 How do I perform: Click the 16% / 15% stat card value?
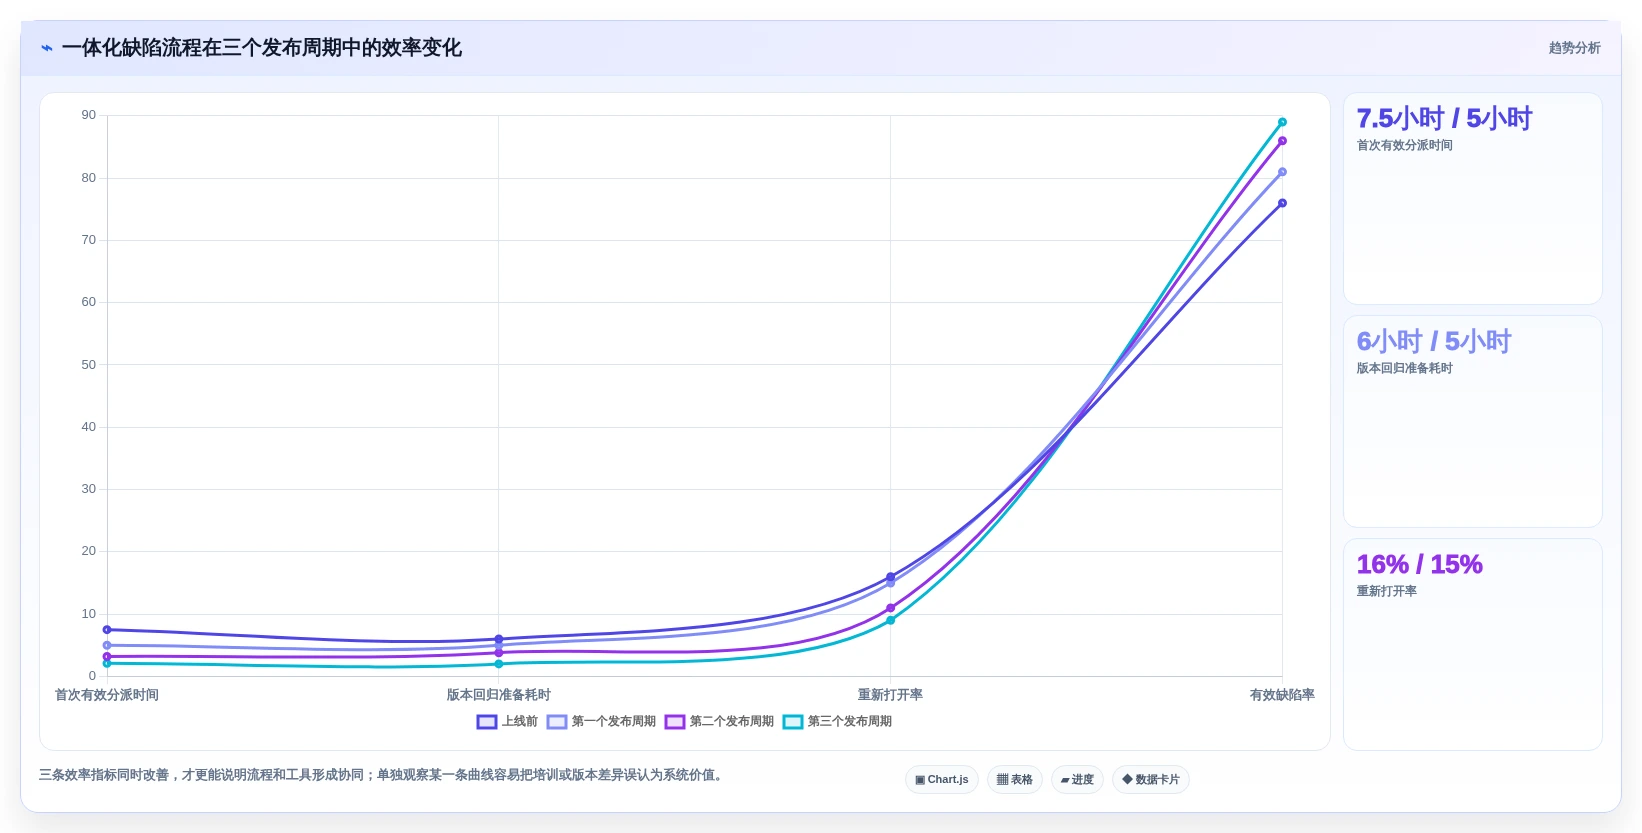pos(1419,565)
